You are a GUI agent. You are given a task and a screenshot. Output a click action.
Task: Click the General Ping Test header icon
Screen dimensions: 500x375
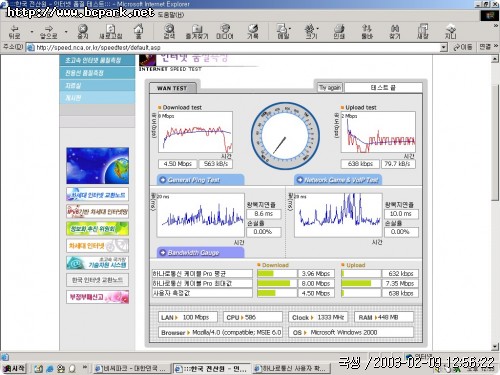coord(163,180)
